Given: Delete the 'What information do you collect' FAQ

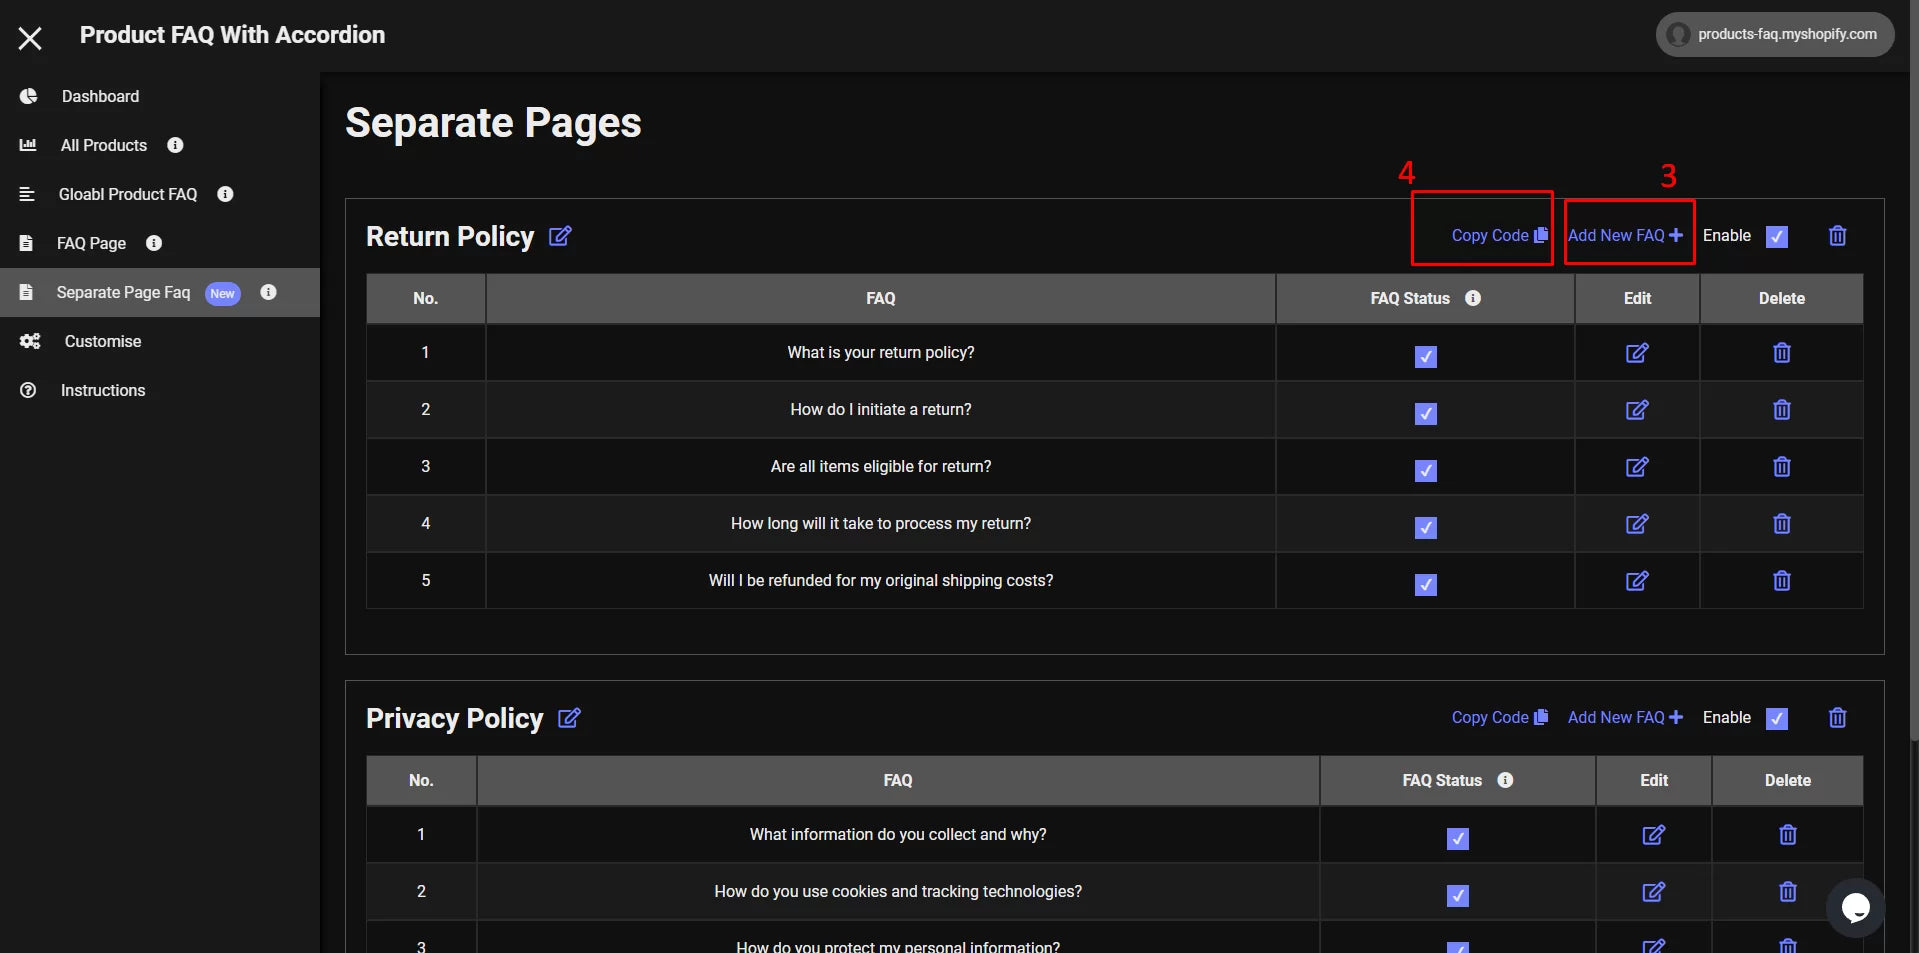Looking at the screenshot, I should coord(1787,835).
